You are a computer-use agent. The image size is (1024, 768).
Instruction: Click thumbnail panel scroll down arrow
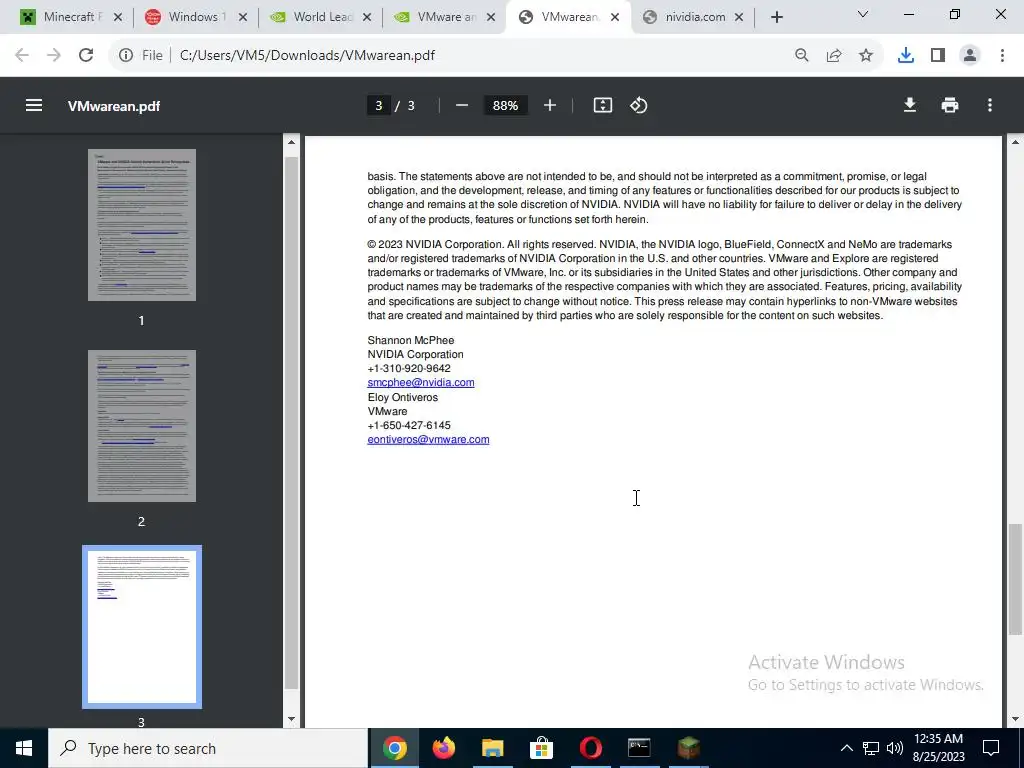[x=291, y=719]
